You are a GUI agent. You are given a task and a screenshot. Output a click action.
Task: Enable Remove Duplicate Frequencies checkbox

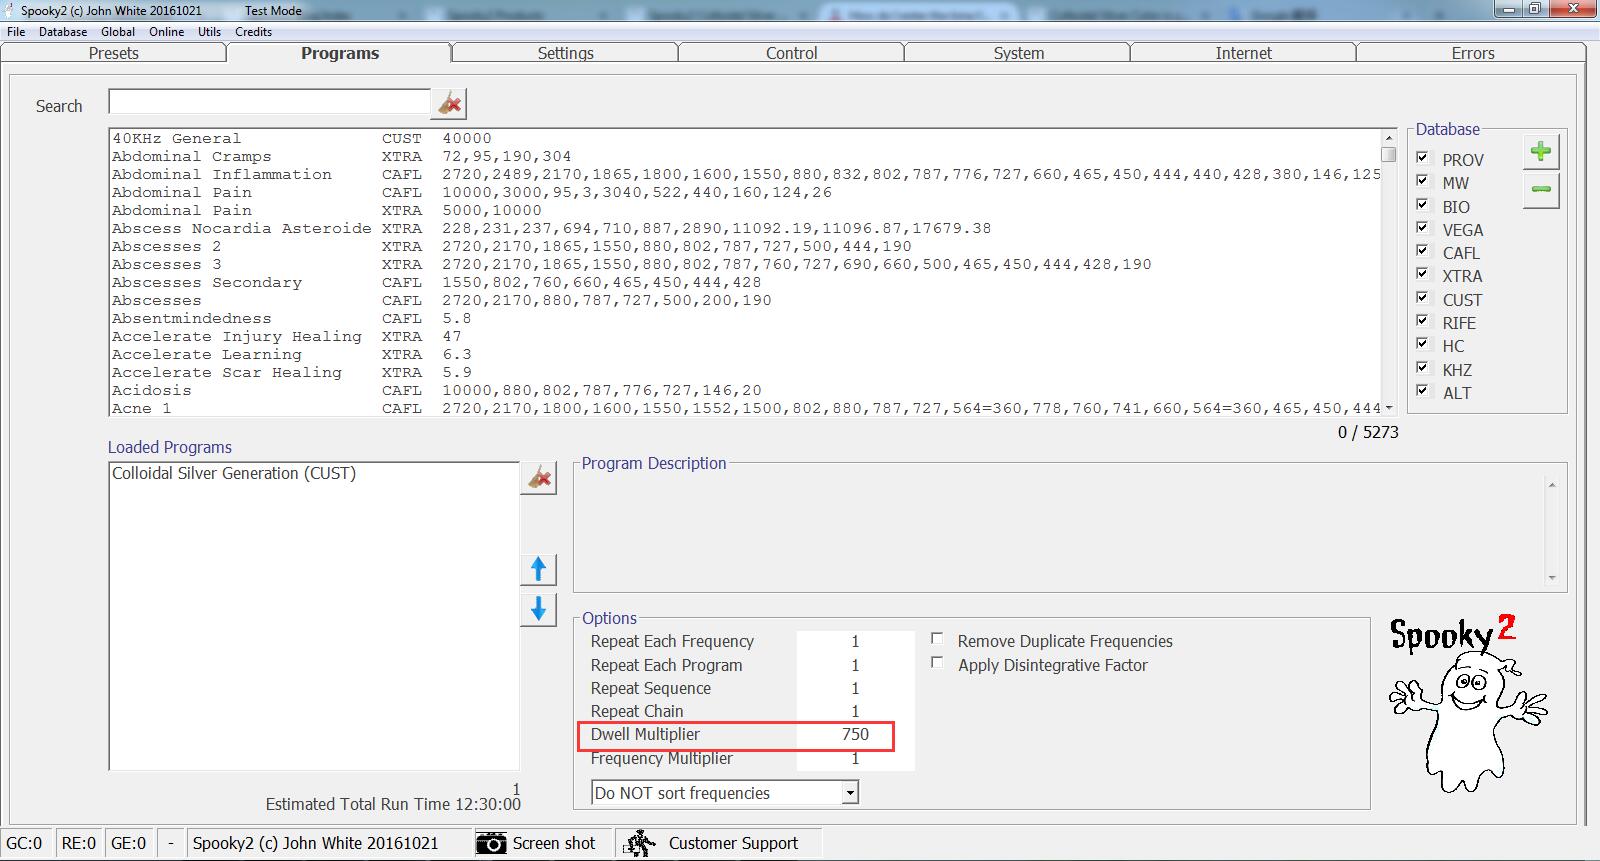[937, 639]
